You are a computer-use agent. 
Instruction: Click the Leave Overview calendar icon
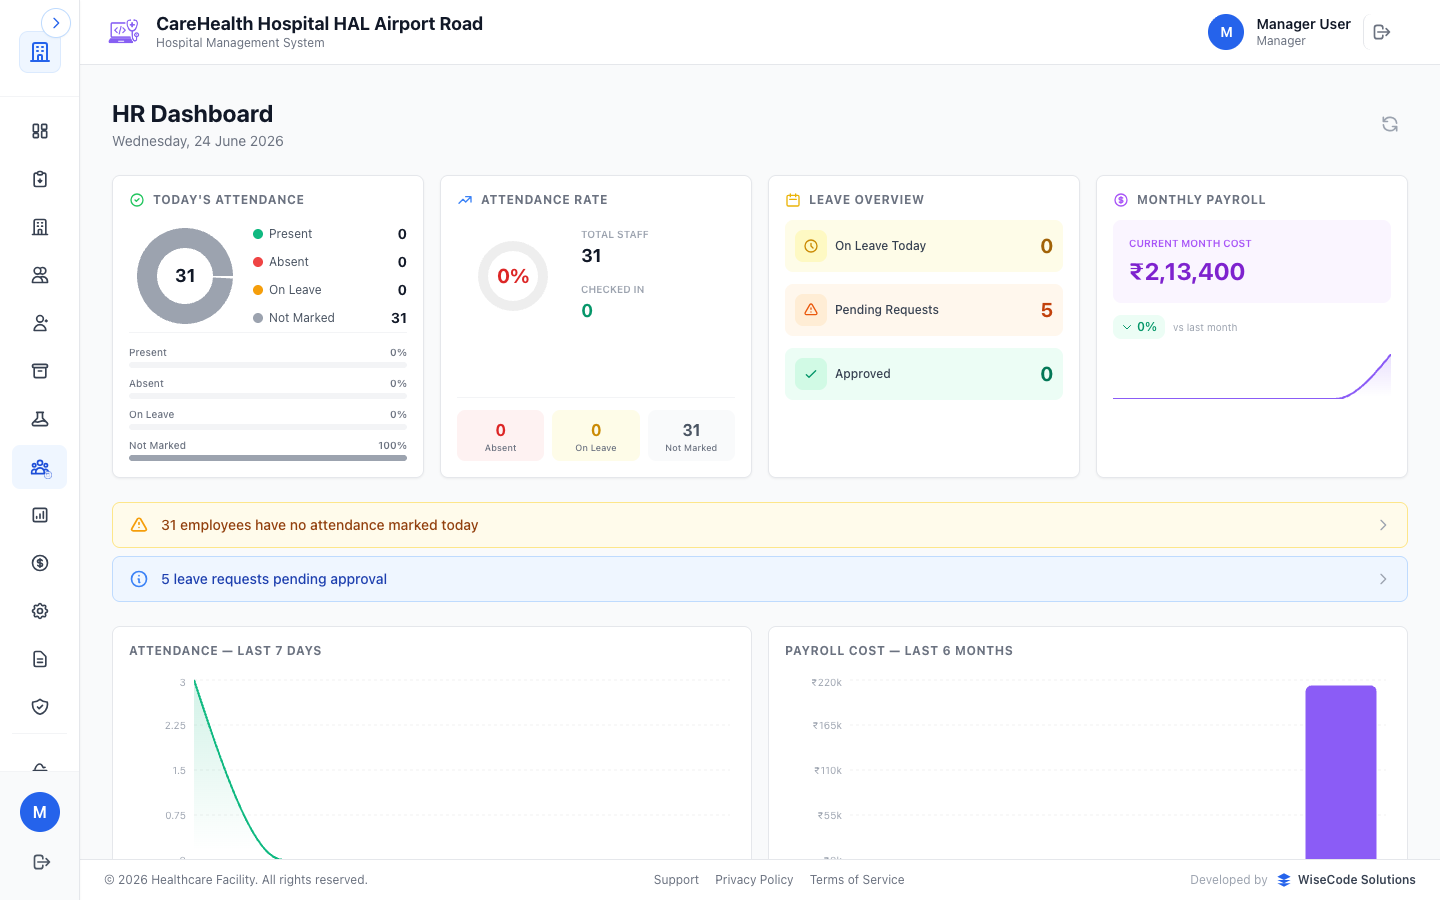(x=793, y=200)
